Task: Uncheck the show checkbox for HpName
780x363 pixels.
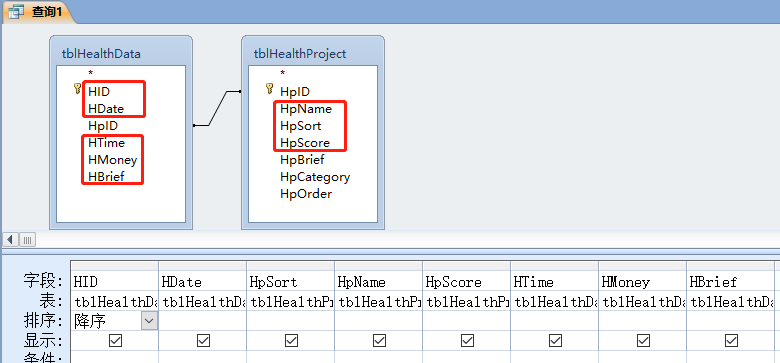Action: [x=379, y=341]
